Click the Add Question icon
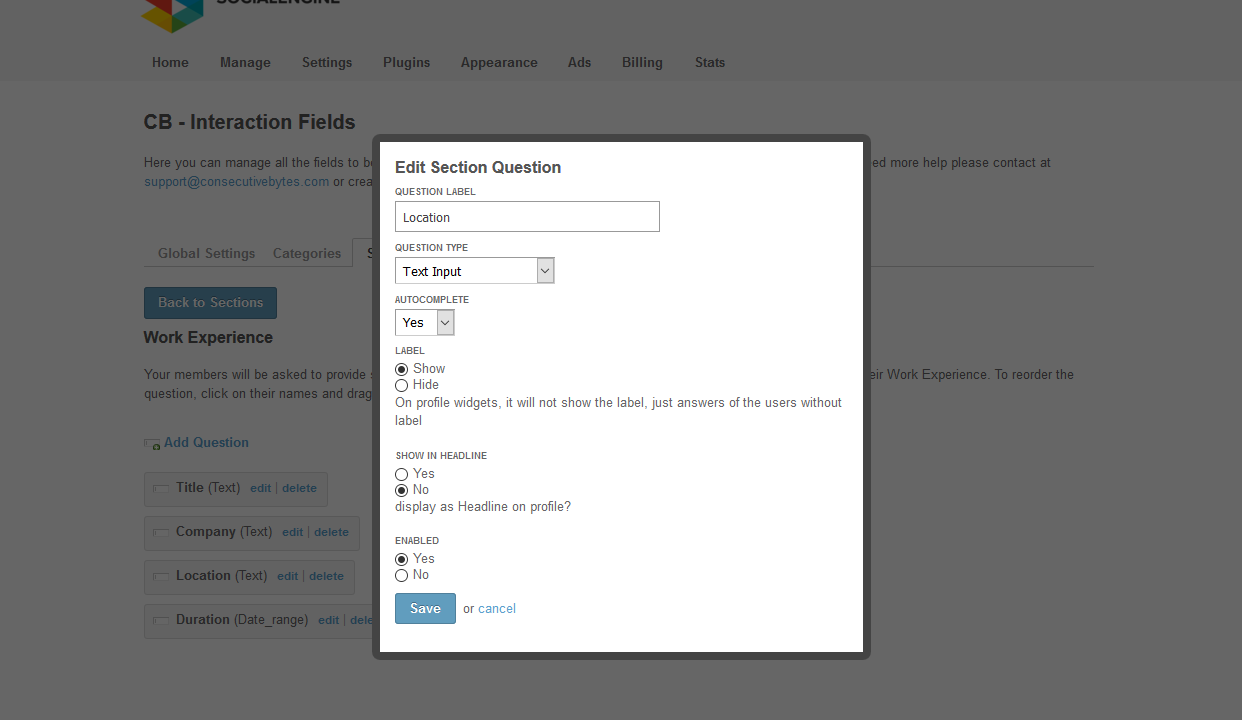 coord(152,443)
